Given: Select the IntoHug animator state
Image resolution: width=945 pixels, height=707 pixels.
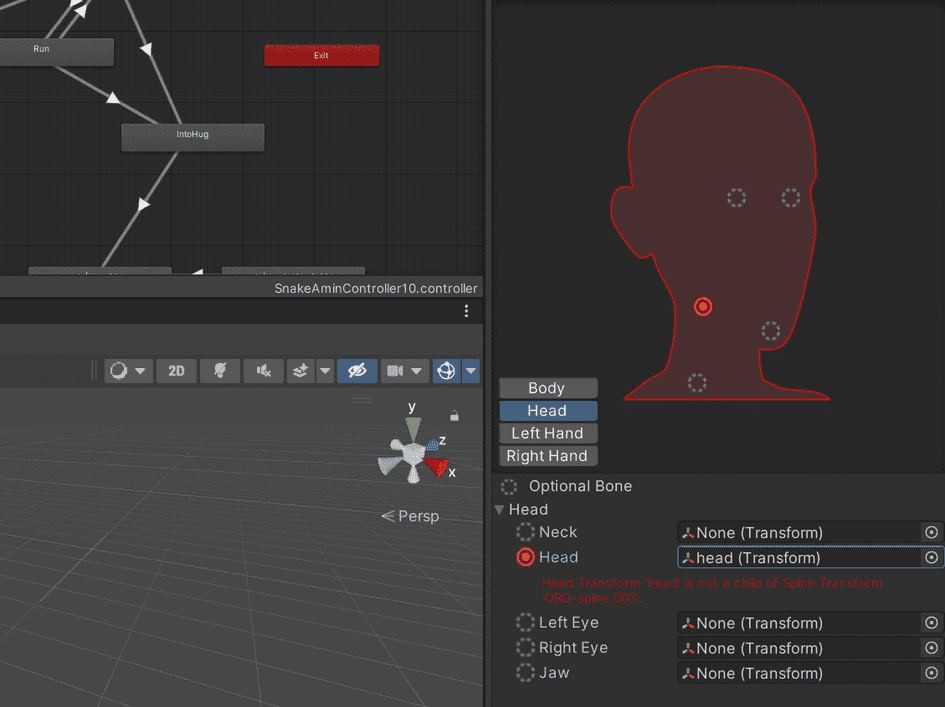Looking at the screenshot, I should pyautogui.click(x=193, y=137).
